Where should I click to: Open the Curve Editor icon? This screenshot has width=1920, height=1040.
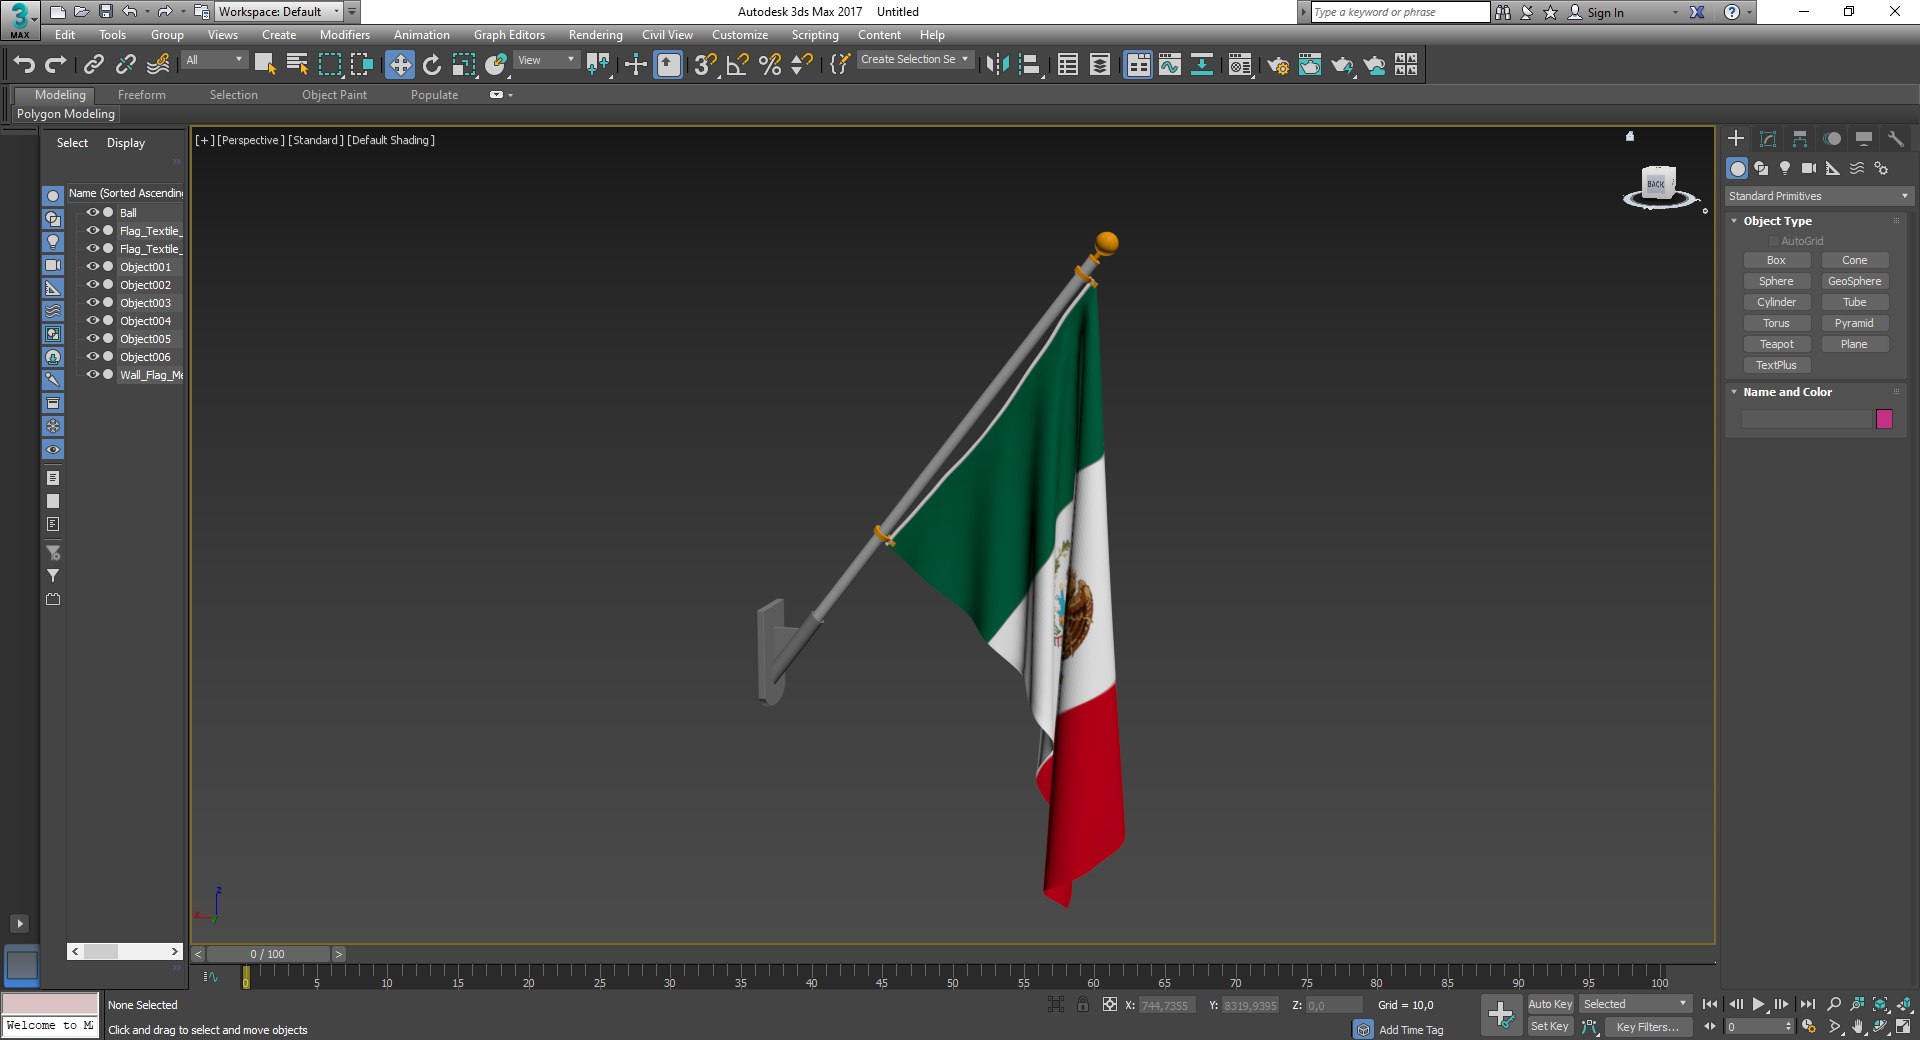[1170, 65]
